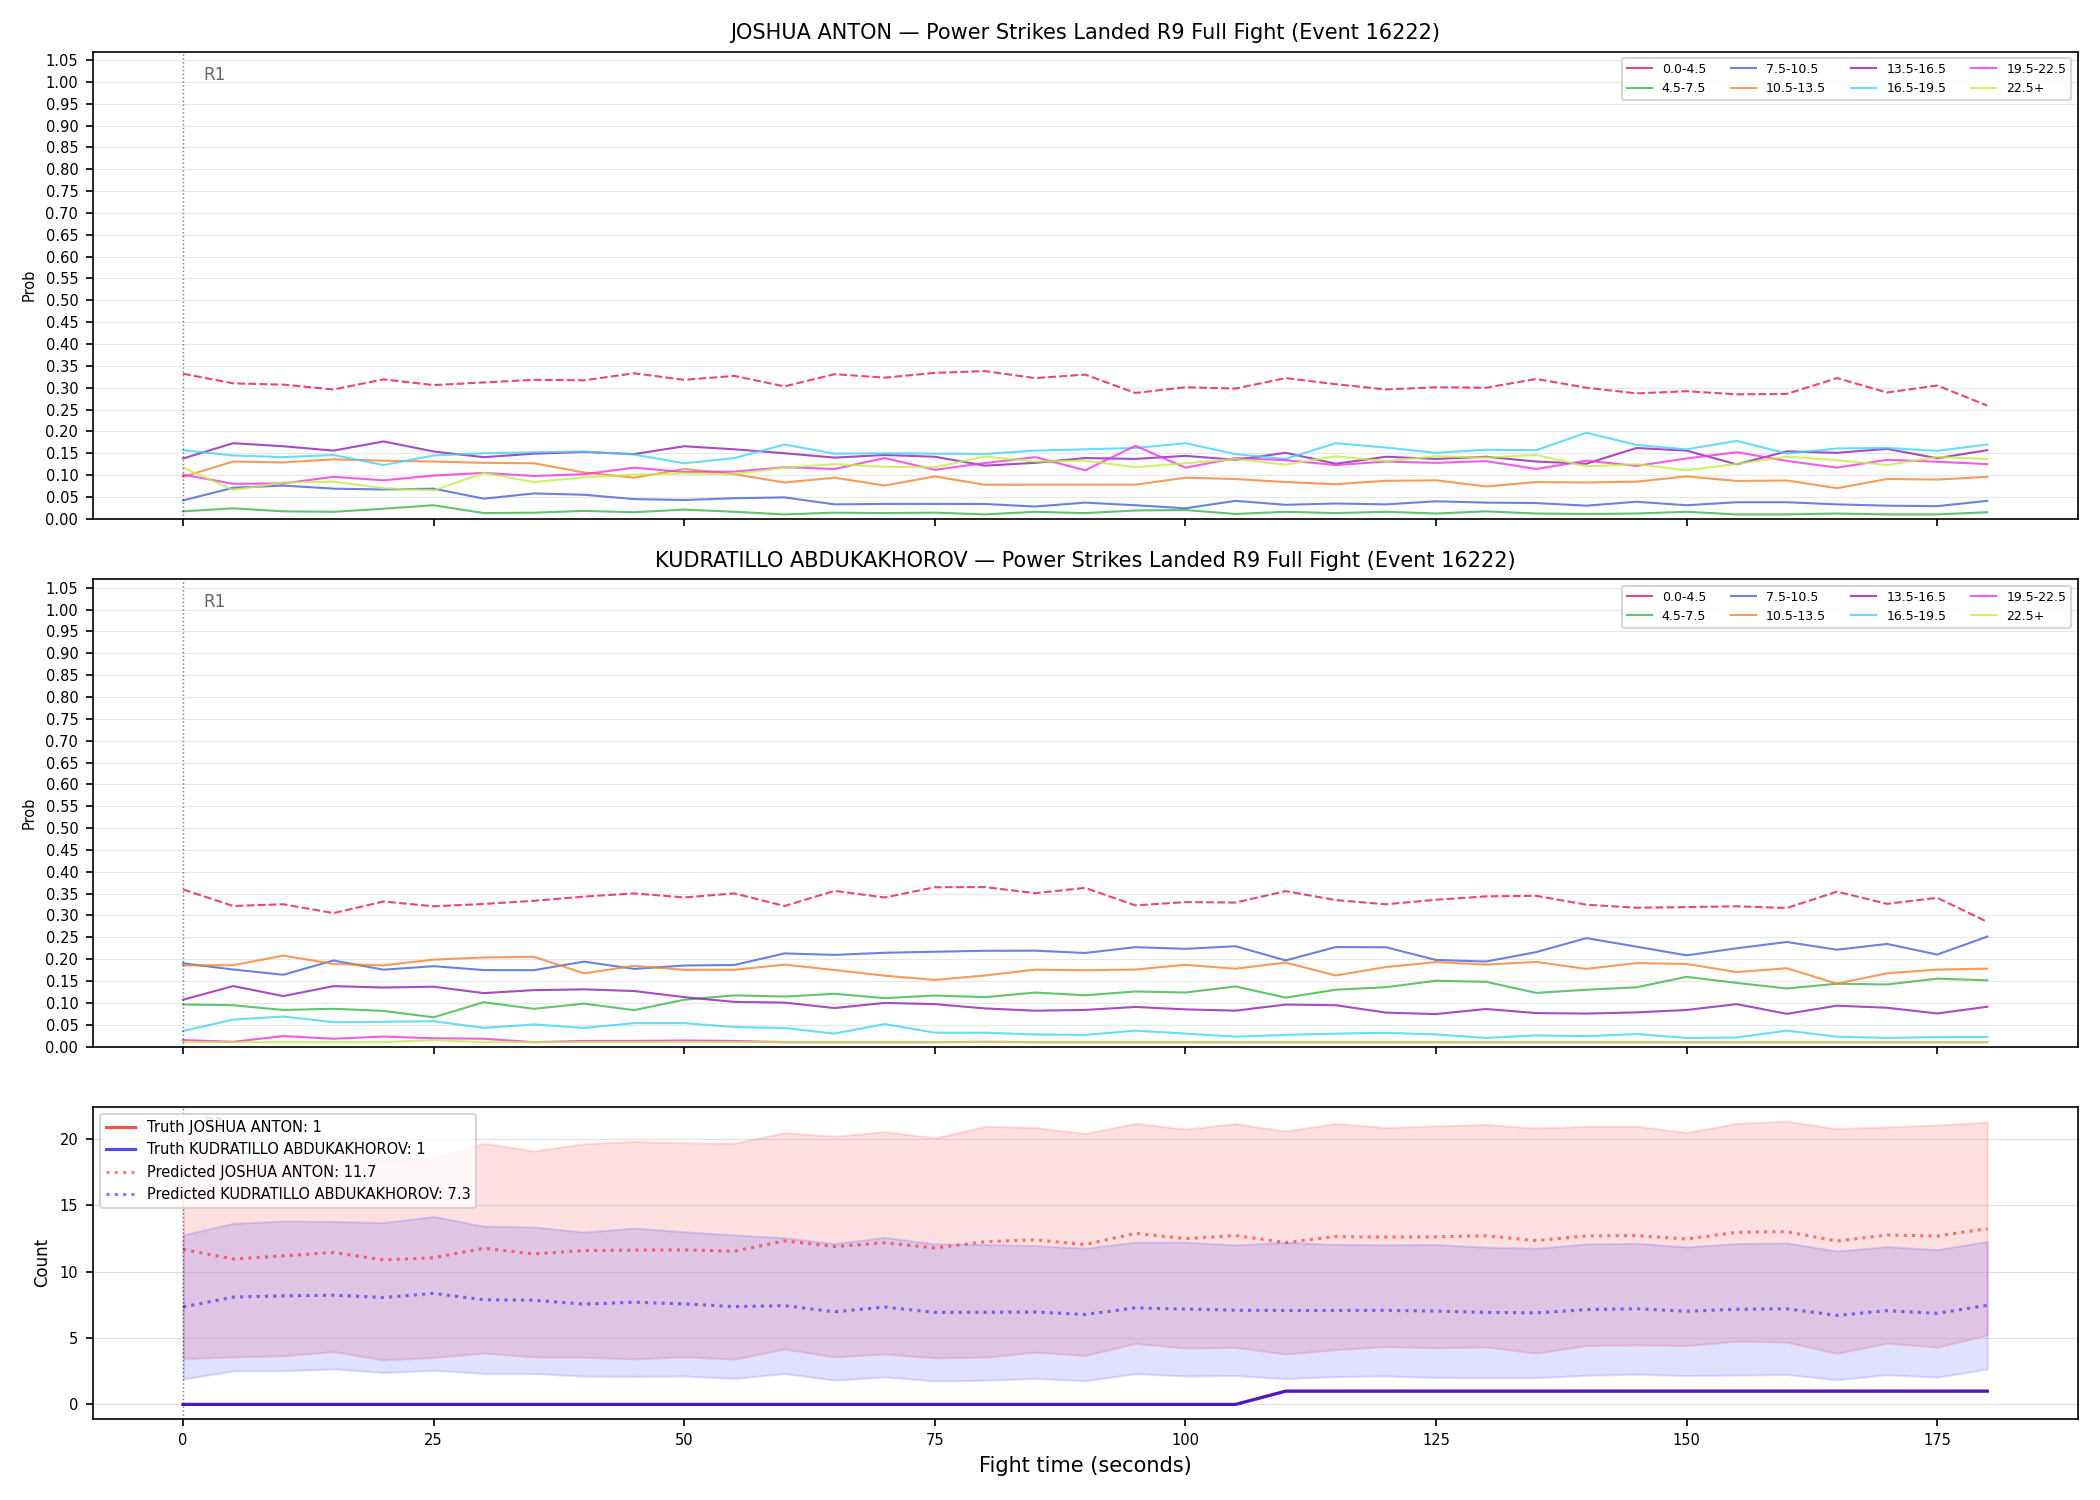This screenshot has width=2100, height=1500.
Task: Click the 1.05 tick on top chart y-axis
Action: (x=62, y=61)
